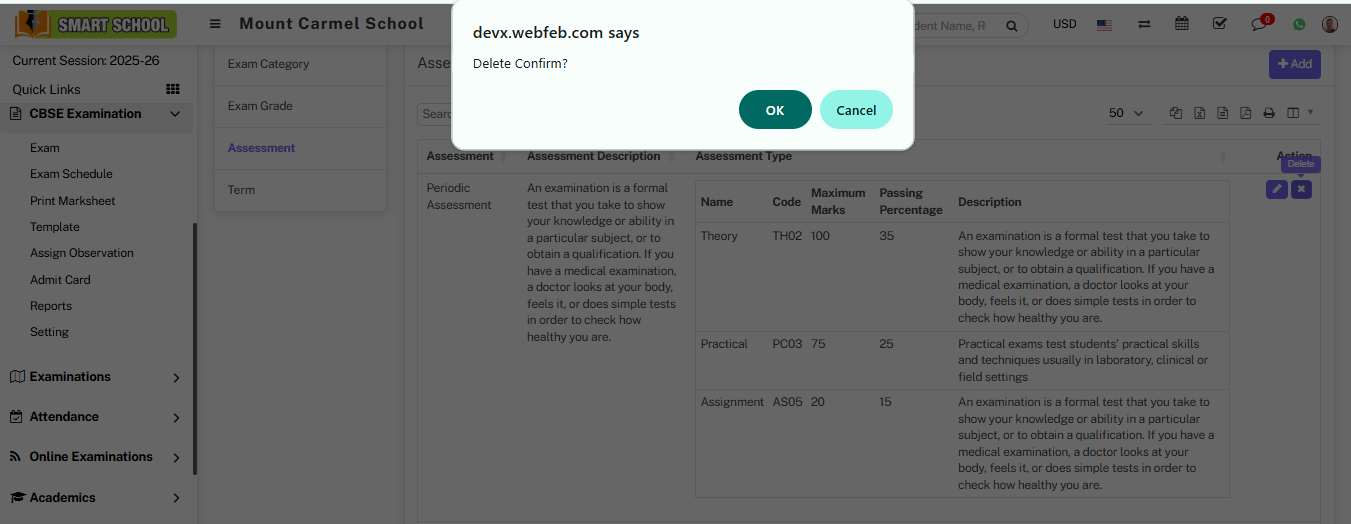
Task: Click the WhatsApp icon in header
Action: click(x=1299, y=25)
